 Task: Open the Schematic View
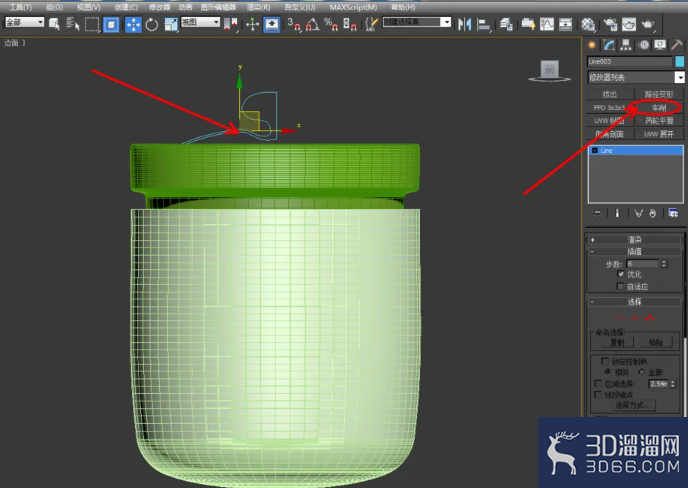(565, 24)
